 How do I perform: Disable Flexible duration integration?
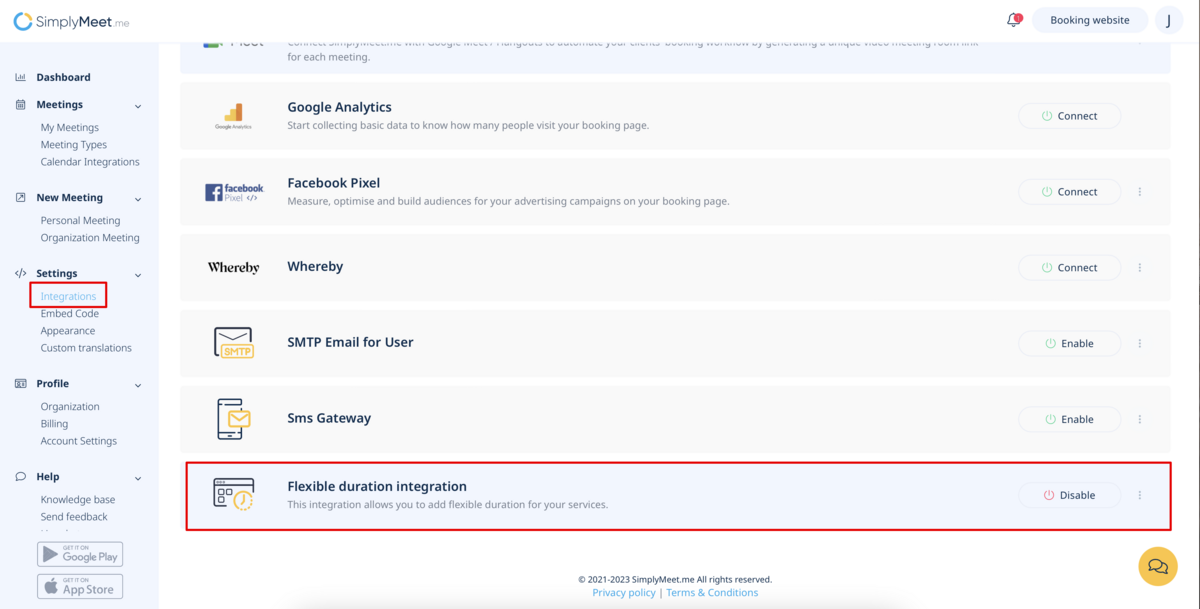[1069, 495]
